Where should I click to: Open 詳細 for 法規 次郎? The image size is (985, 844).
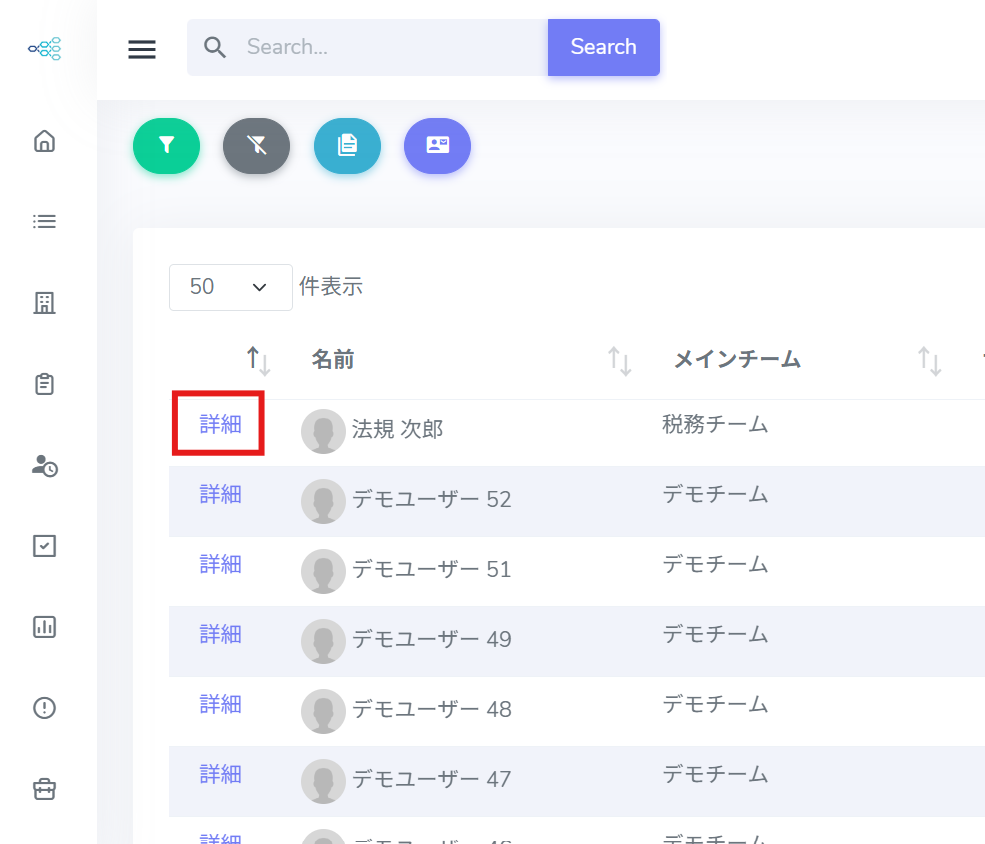point(220,424)
